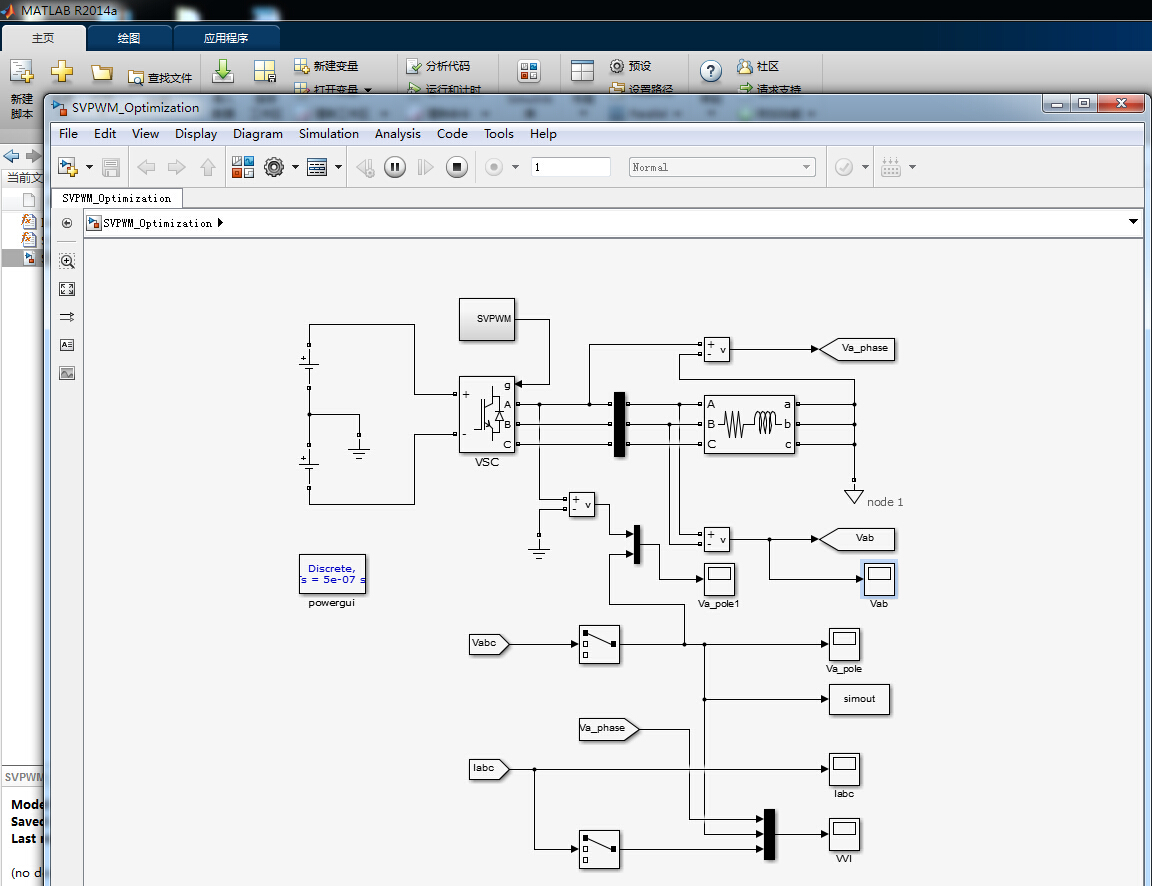The width and height of the screenshot is (1152, 886).
Task: Select the VSC universal bridge block
Action: (487, 415)
